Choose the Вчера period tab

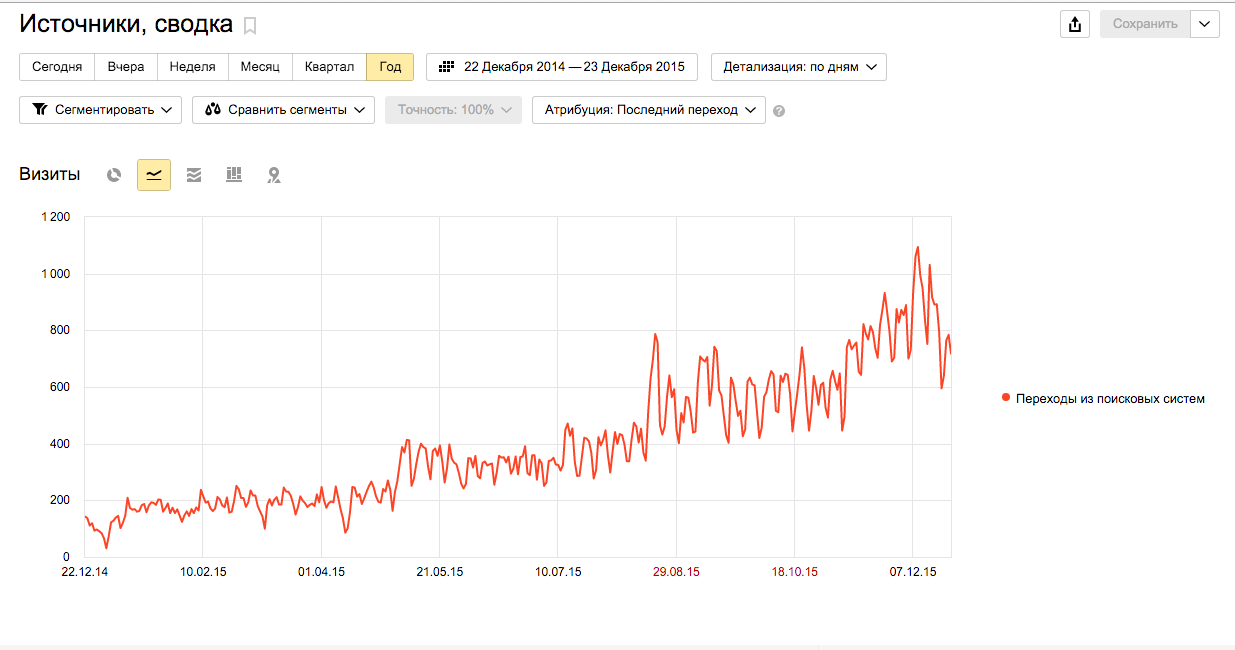coord(126,67)
